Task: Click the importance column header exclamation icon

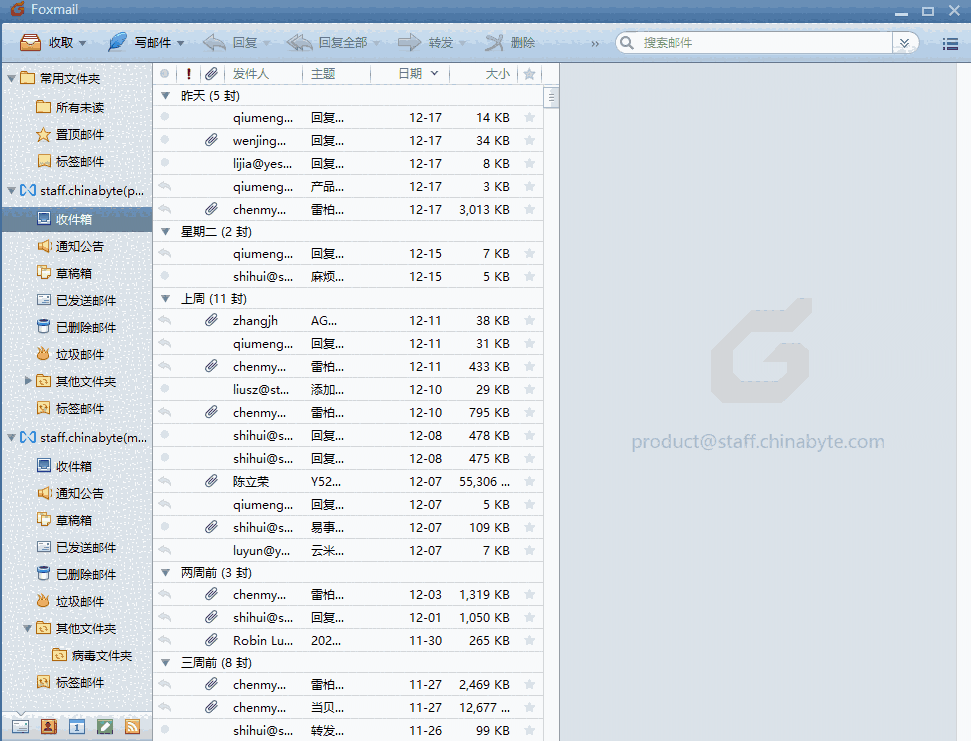Action: tap(188, 72)
